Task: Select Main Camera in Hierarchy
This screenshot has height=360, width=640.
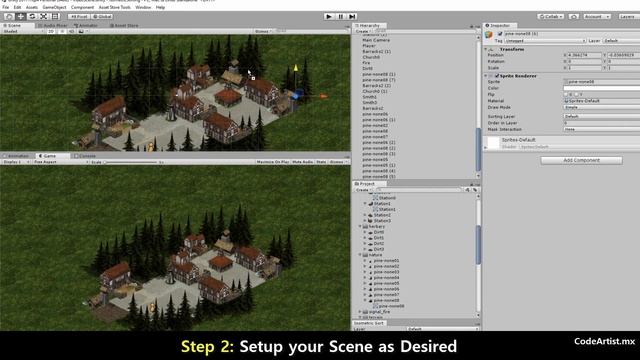Action: point(376,40)
